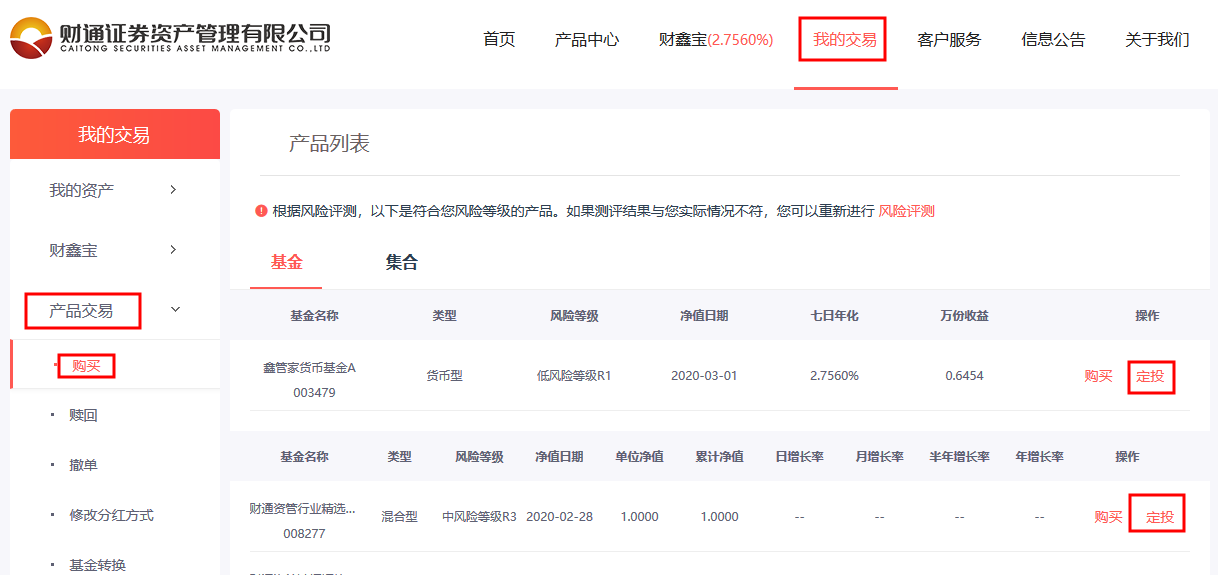
Task: Click the 低风险等级R1 cell
Action: (x=574, y=377)
